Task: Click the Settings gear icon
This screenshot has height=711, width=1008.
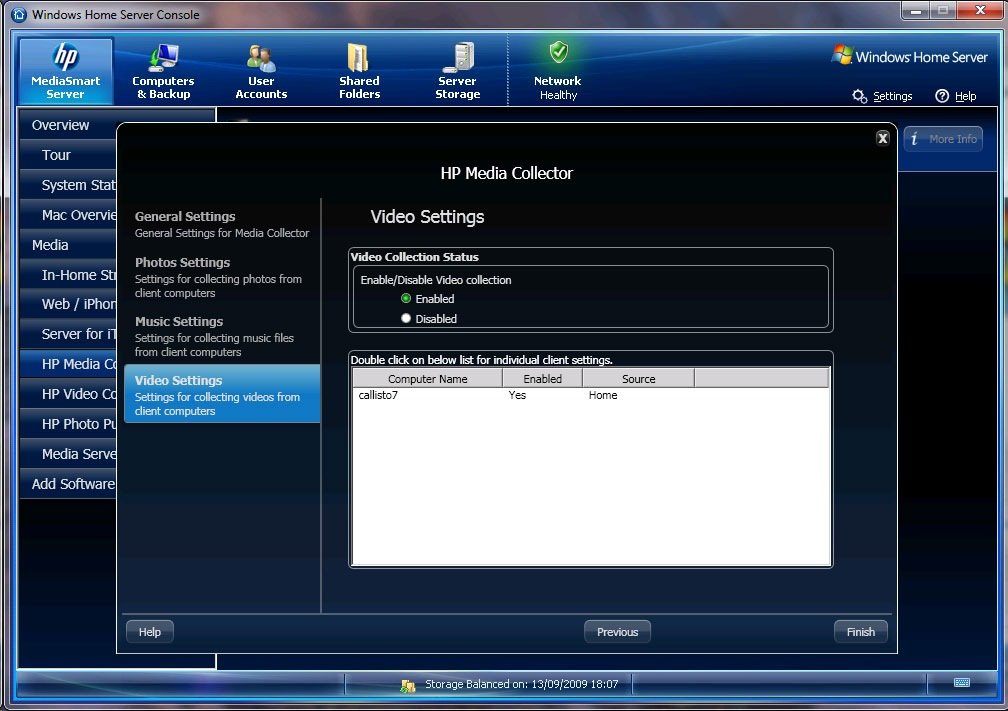Action: (860, 96)
